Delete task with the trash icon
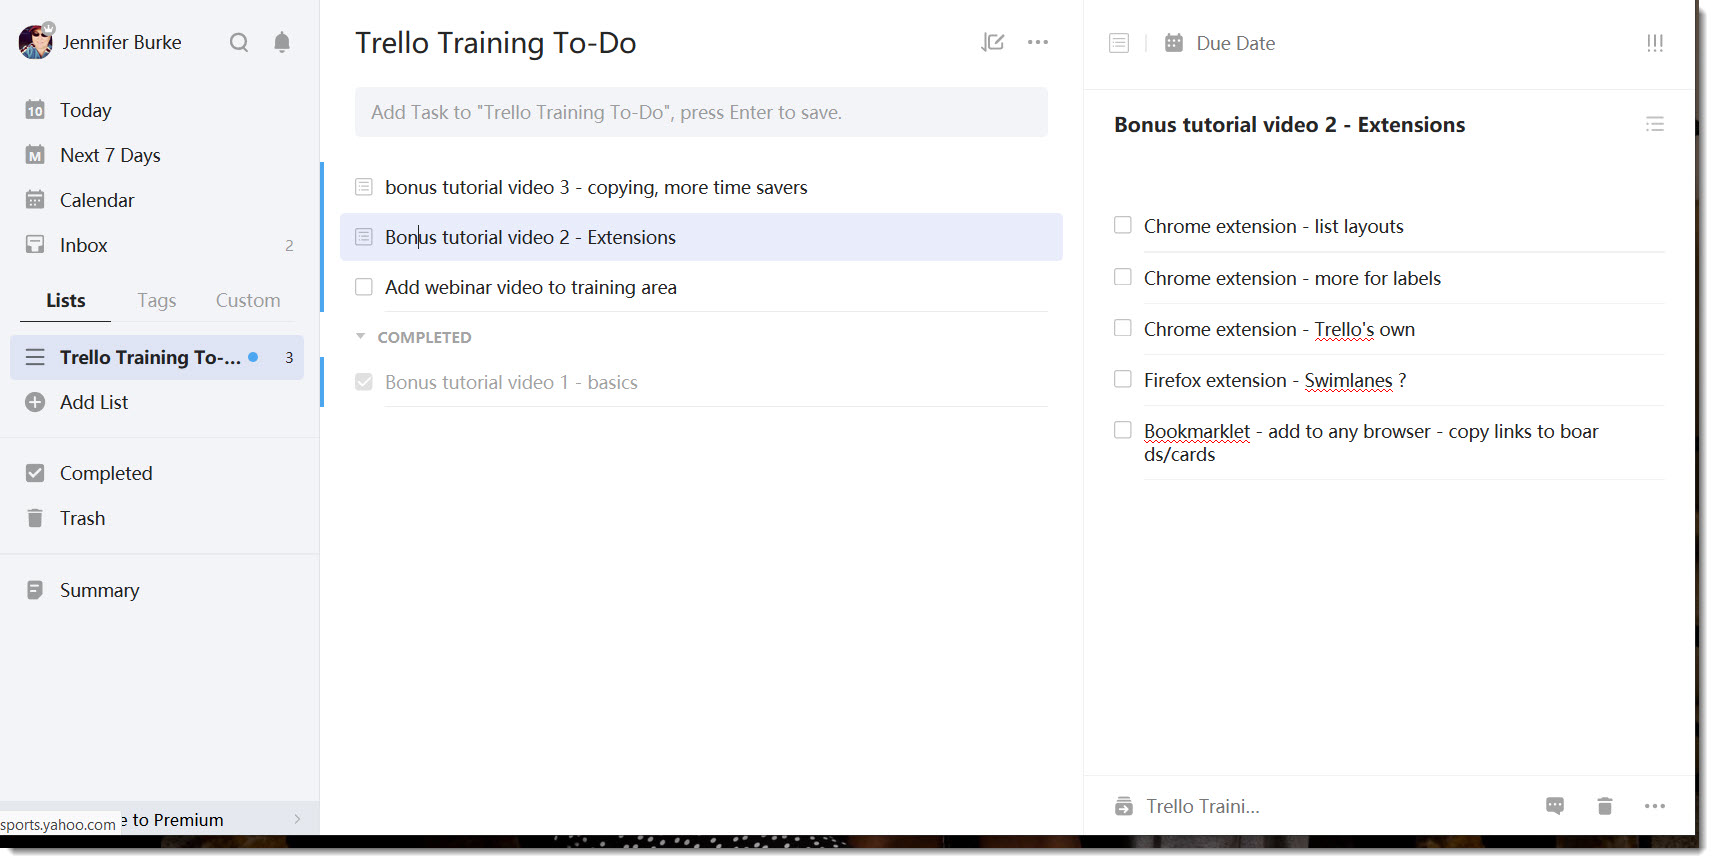 pos(1605,806)
